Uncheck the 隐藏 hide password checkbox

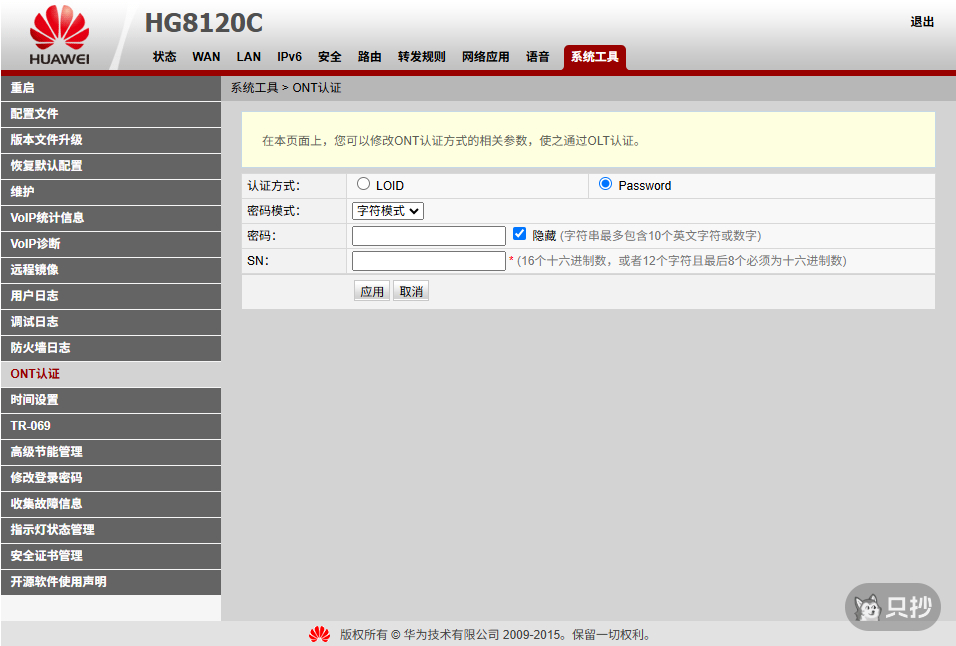(519, 233)
